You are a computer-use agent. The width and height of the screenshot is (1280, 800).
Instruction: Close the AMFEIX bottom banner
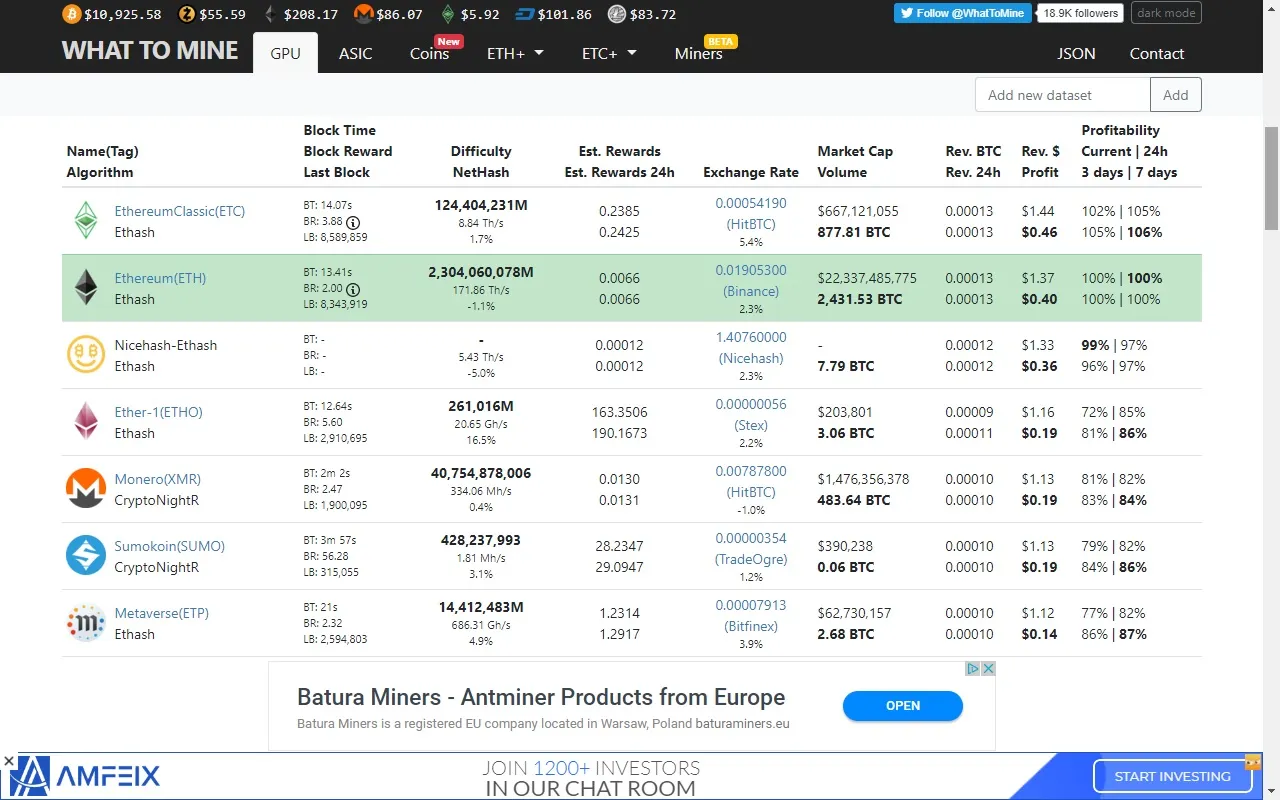coord(8,761)
